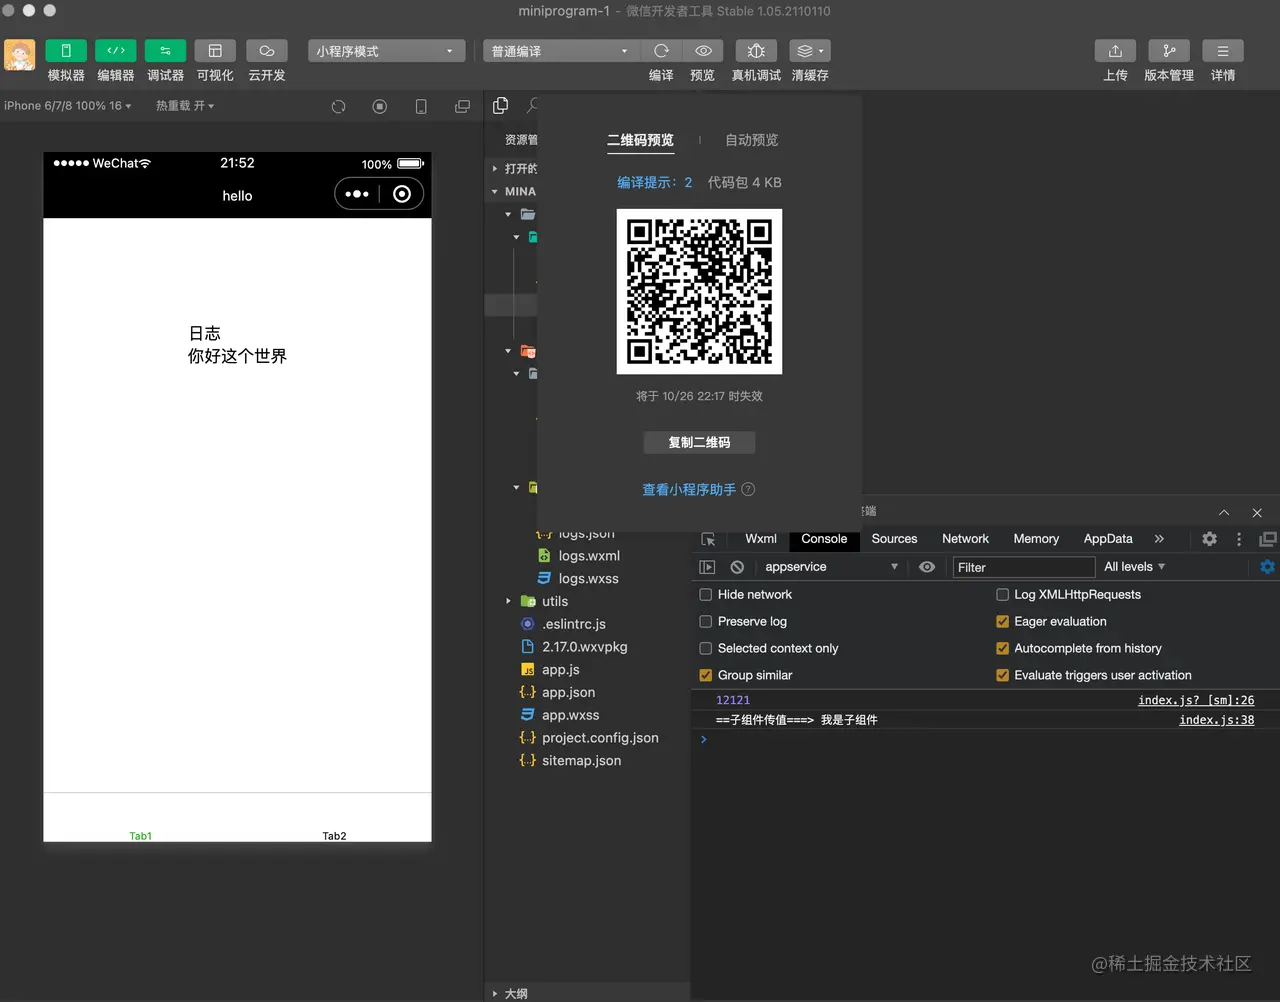This screenshot has height=1002, width=1280.
Task: Expand the outline (大纲) section
Action: (494, 994)
